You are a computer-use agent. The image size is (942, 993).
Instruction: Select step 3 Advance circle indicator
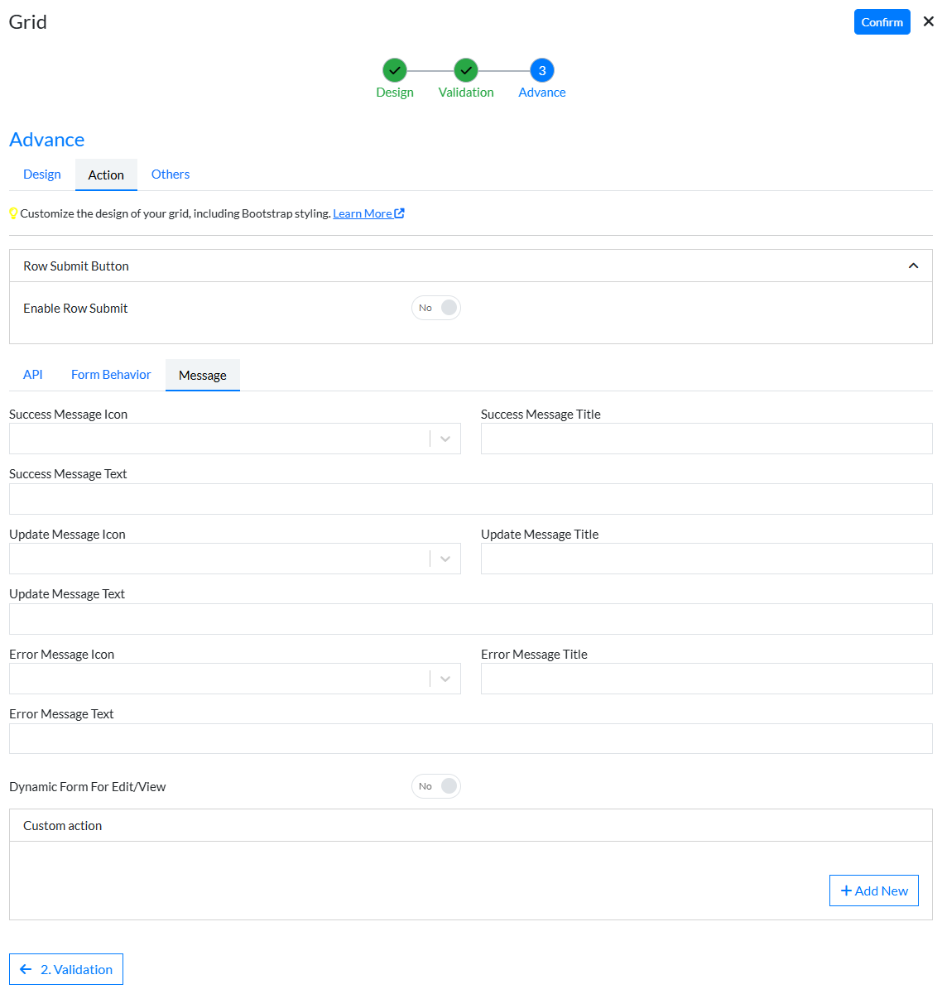pos(541,70)
